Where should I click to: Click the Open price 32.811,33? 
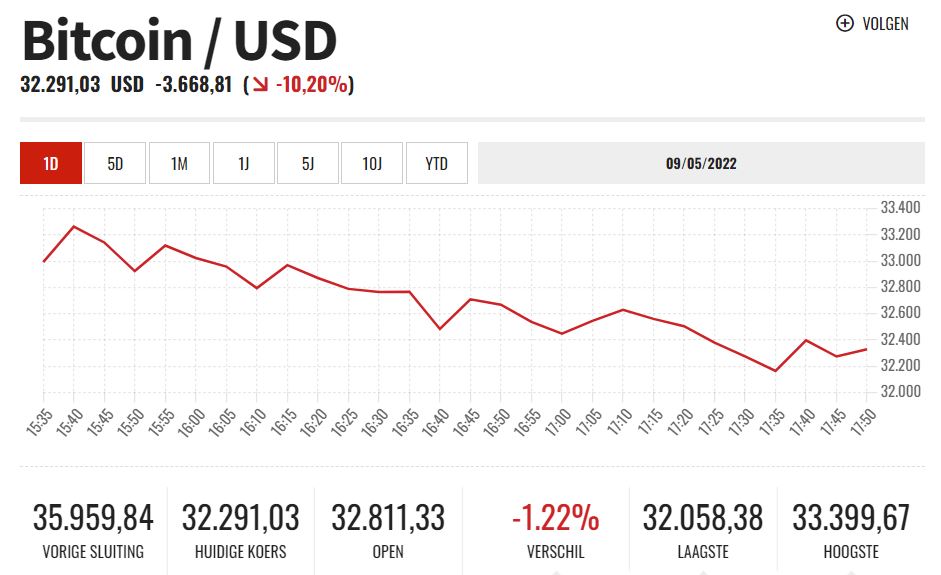388,518
